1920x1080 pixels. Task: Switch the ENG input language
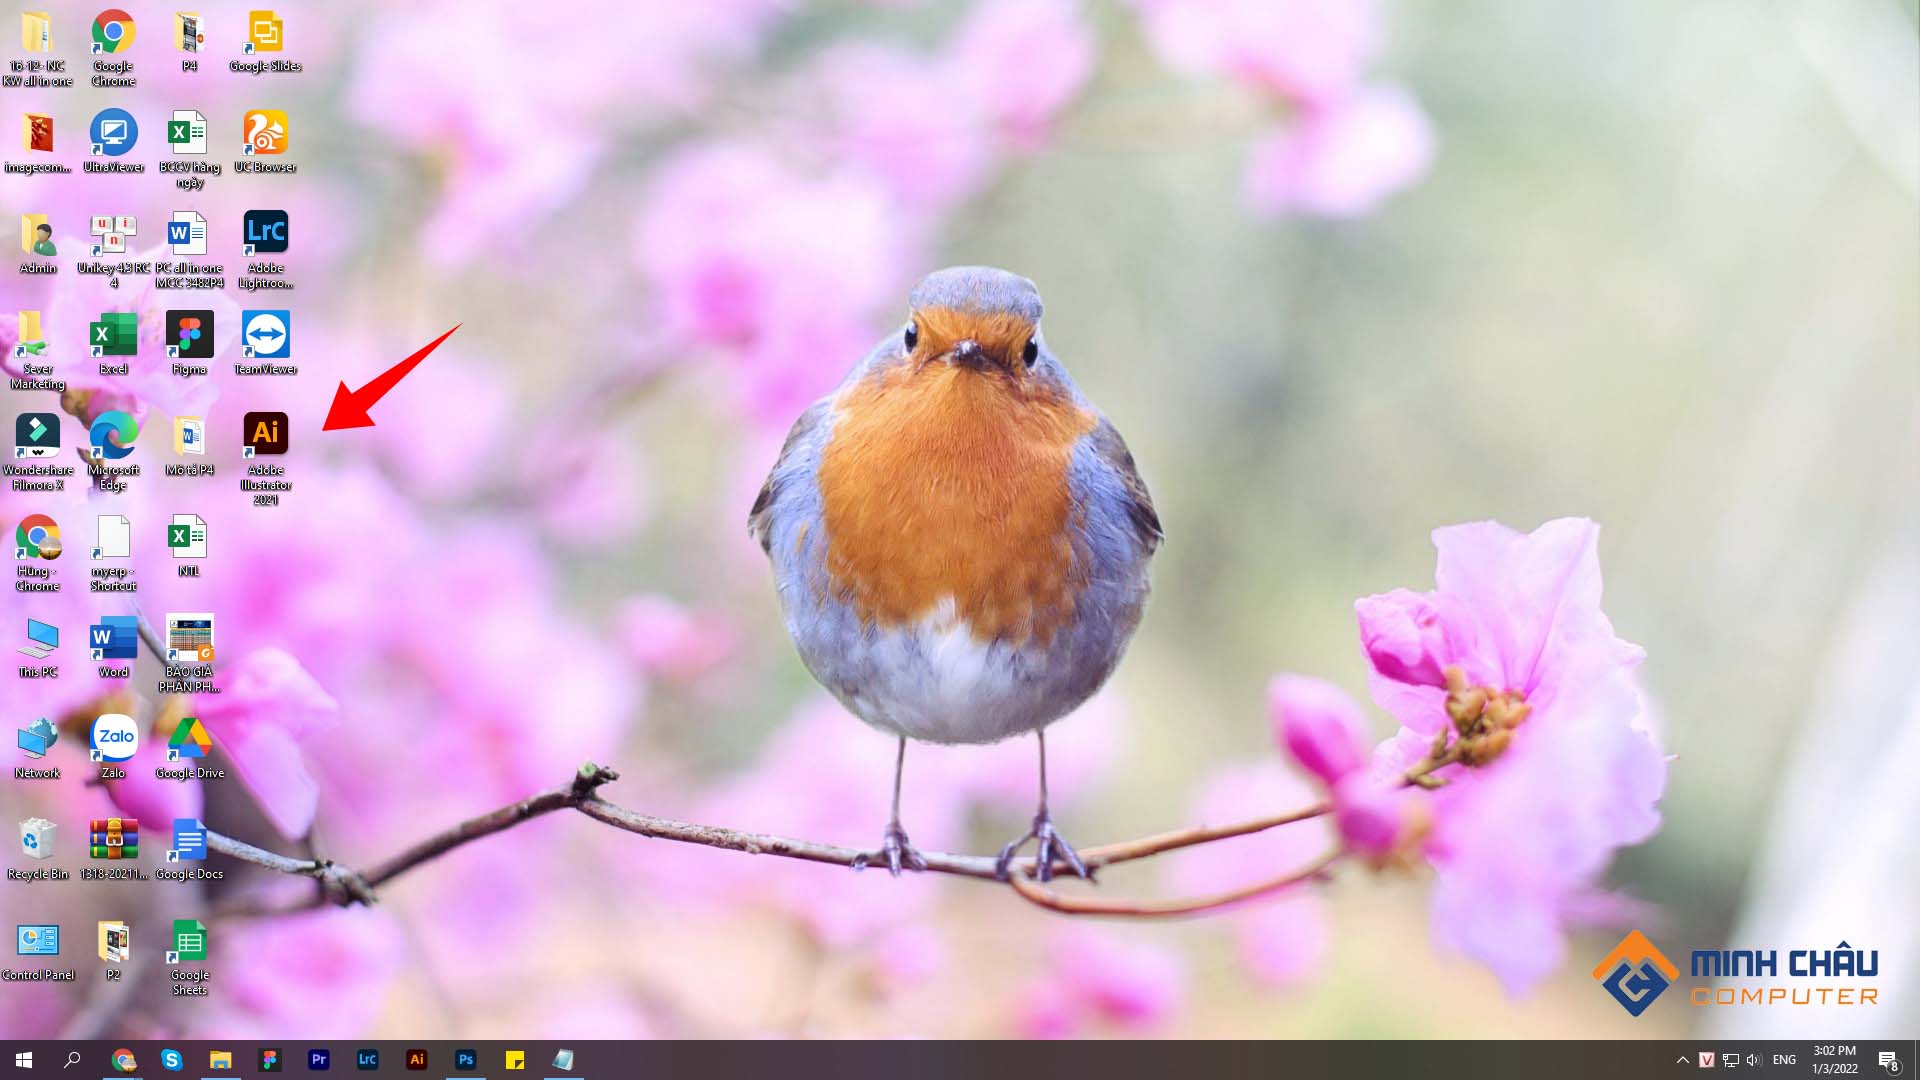point(1785,1060)
